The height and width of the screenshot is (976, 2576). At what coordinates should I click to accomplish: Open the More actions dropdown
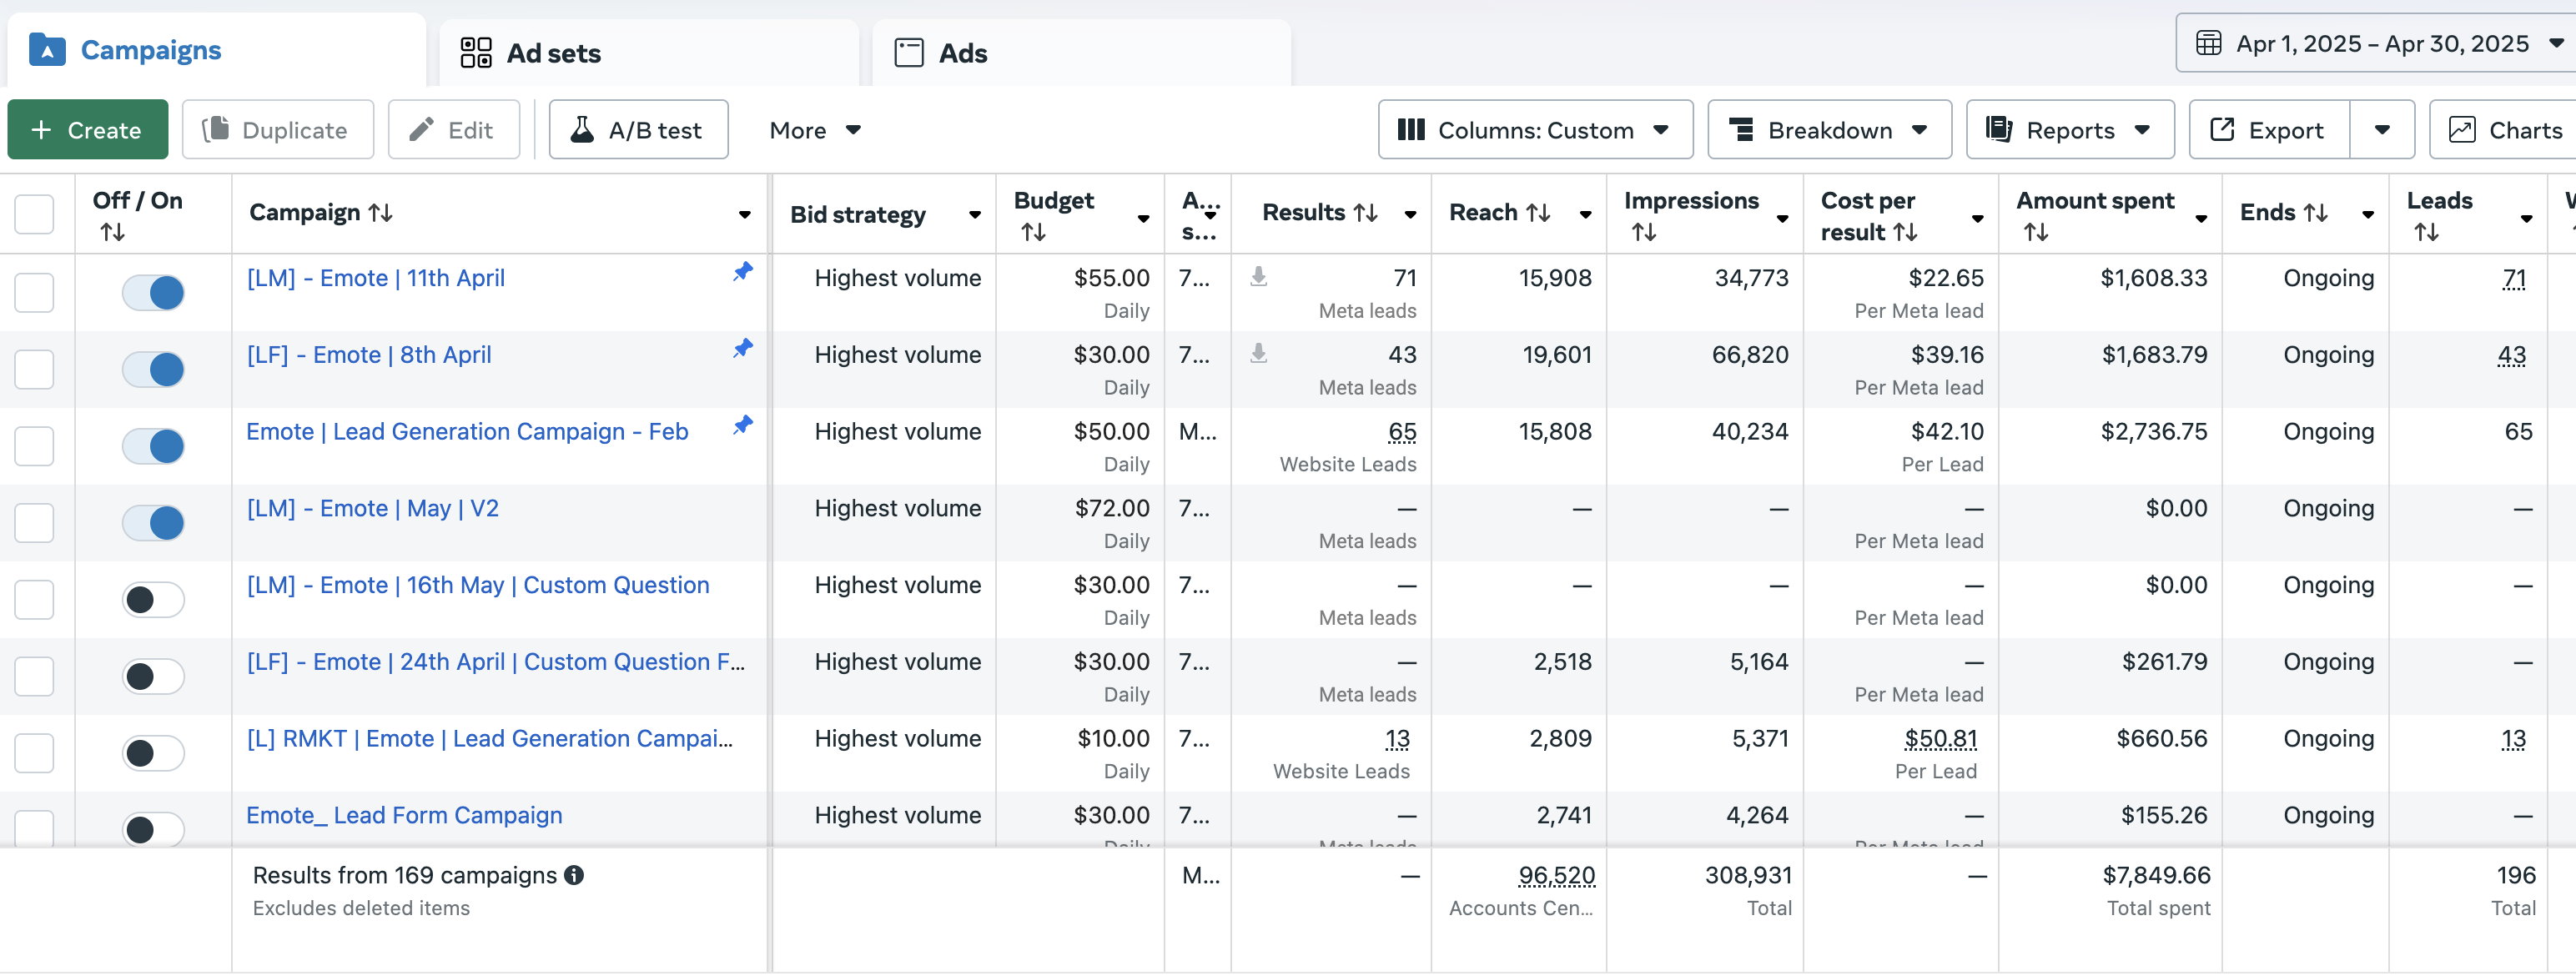click(x=814, y=130)
